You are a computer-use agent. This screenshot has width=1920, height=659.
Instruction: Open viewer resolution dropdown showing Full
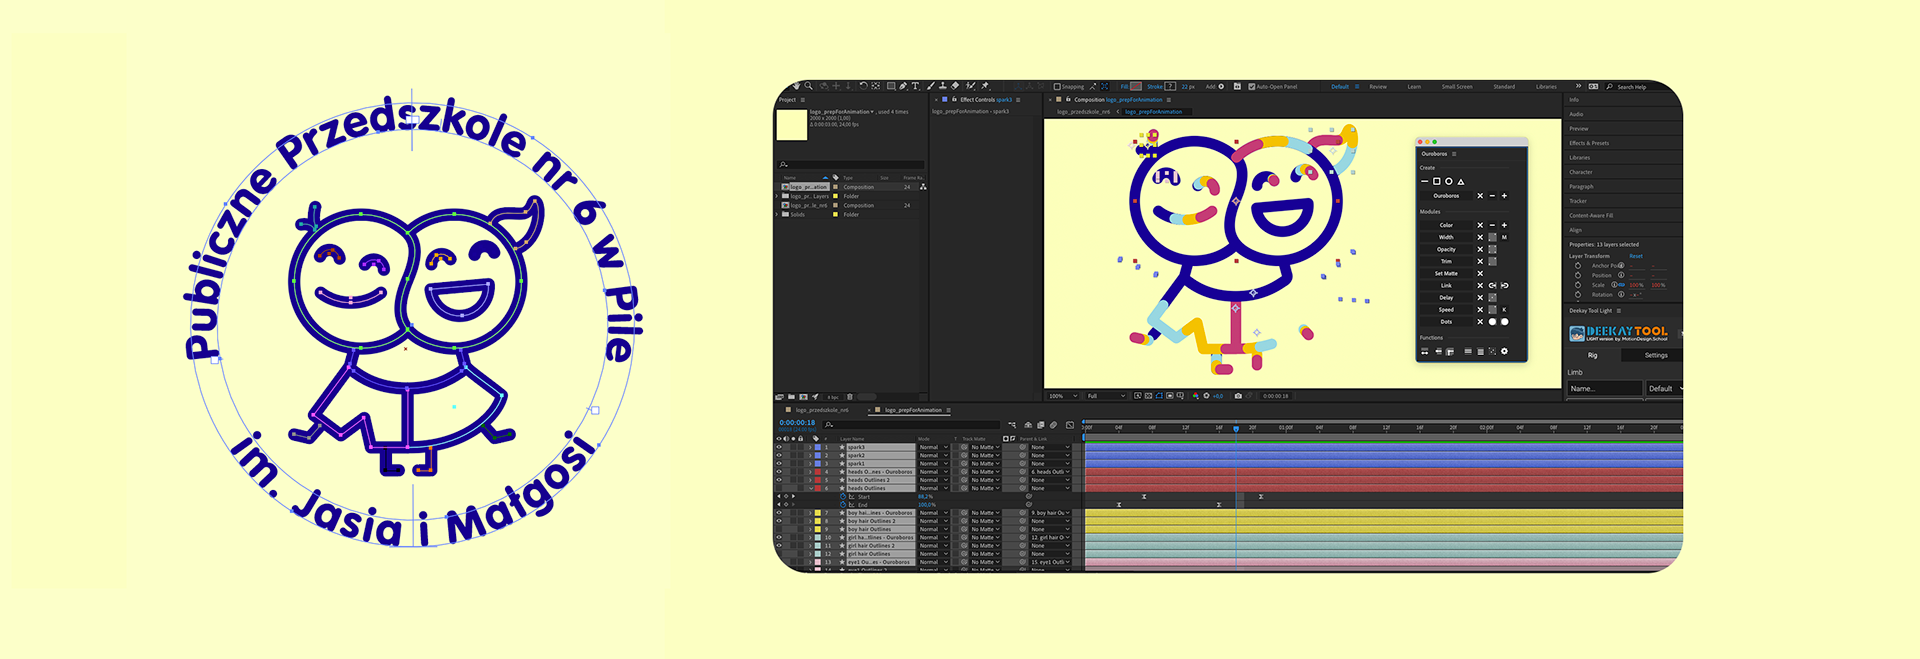point(1106,396)
